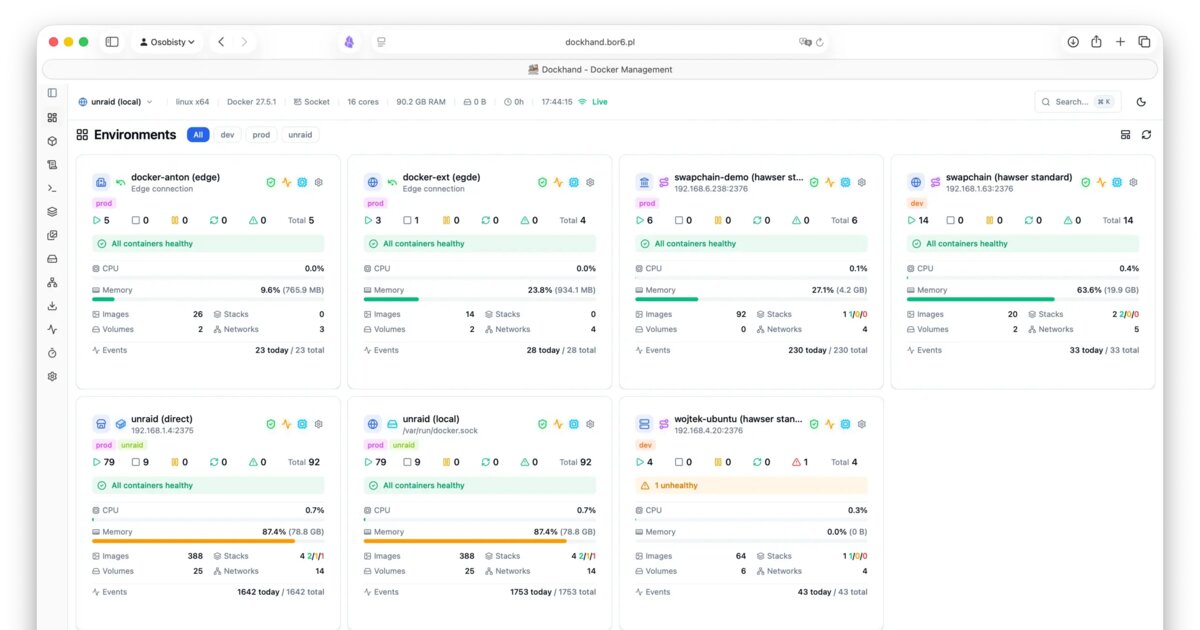This screenshot has width=1200, height=630.
Task: Switch the dashboard layout view
Action: click(1125, 135)
